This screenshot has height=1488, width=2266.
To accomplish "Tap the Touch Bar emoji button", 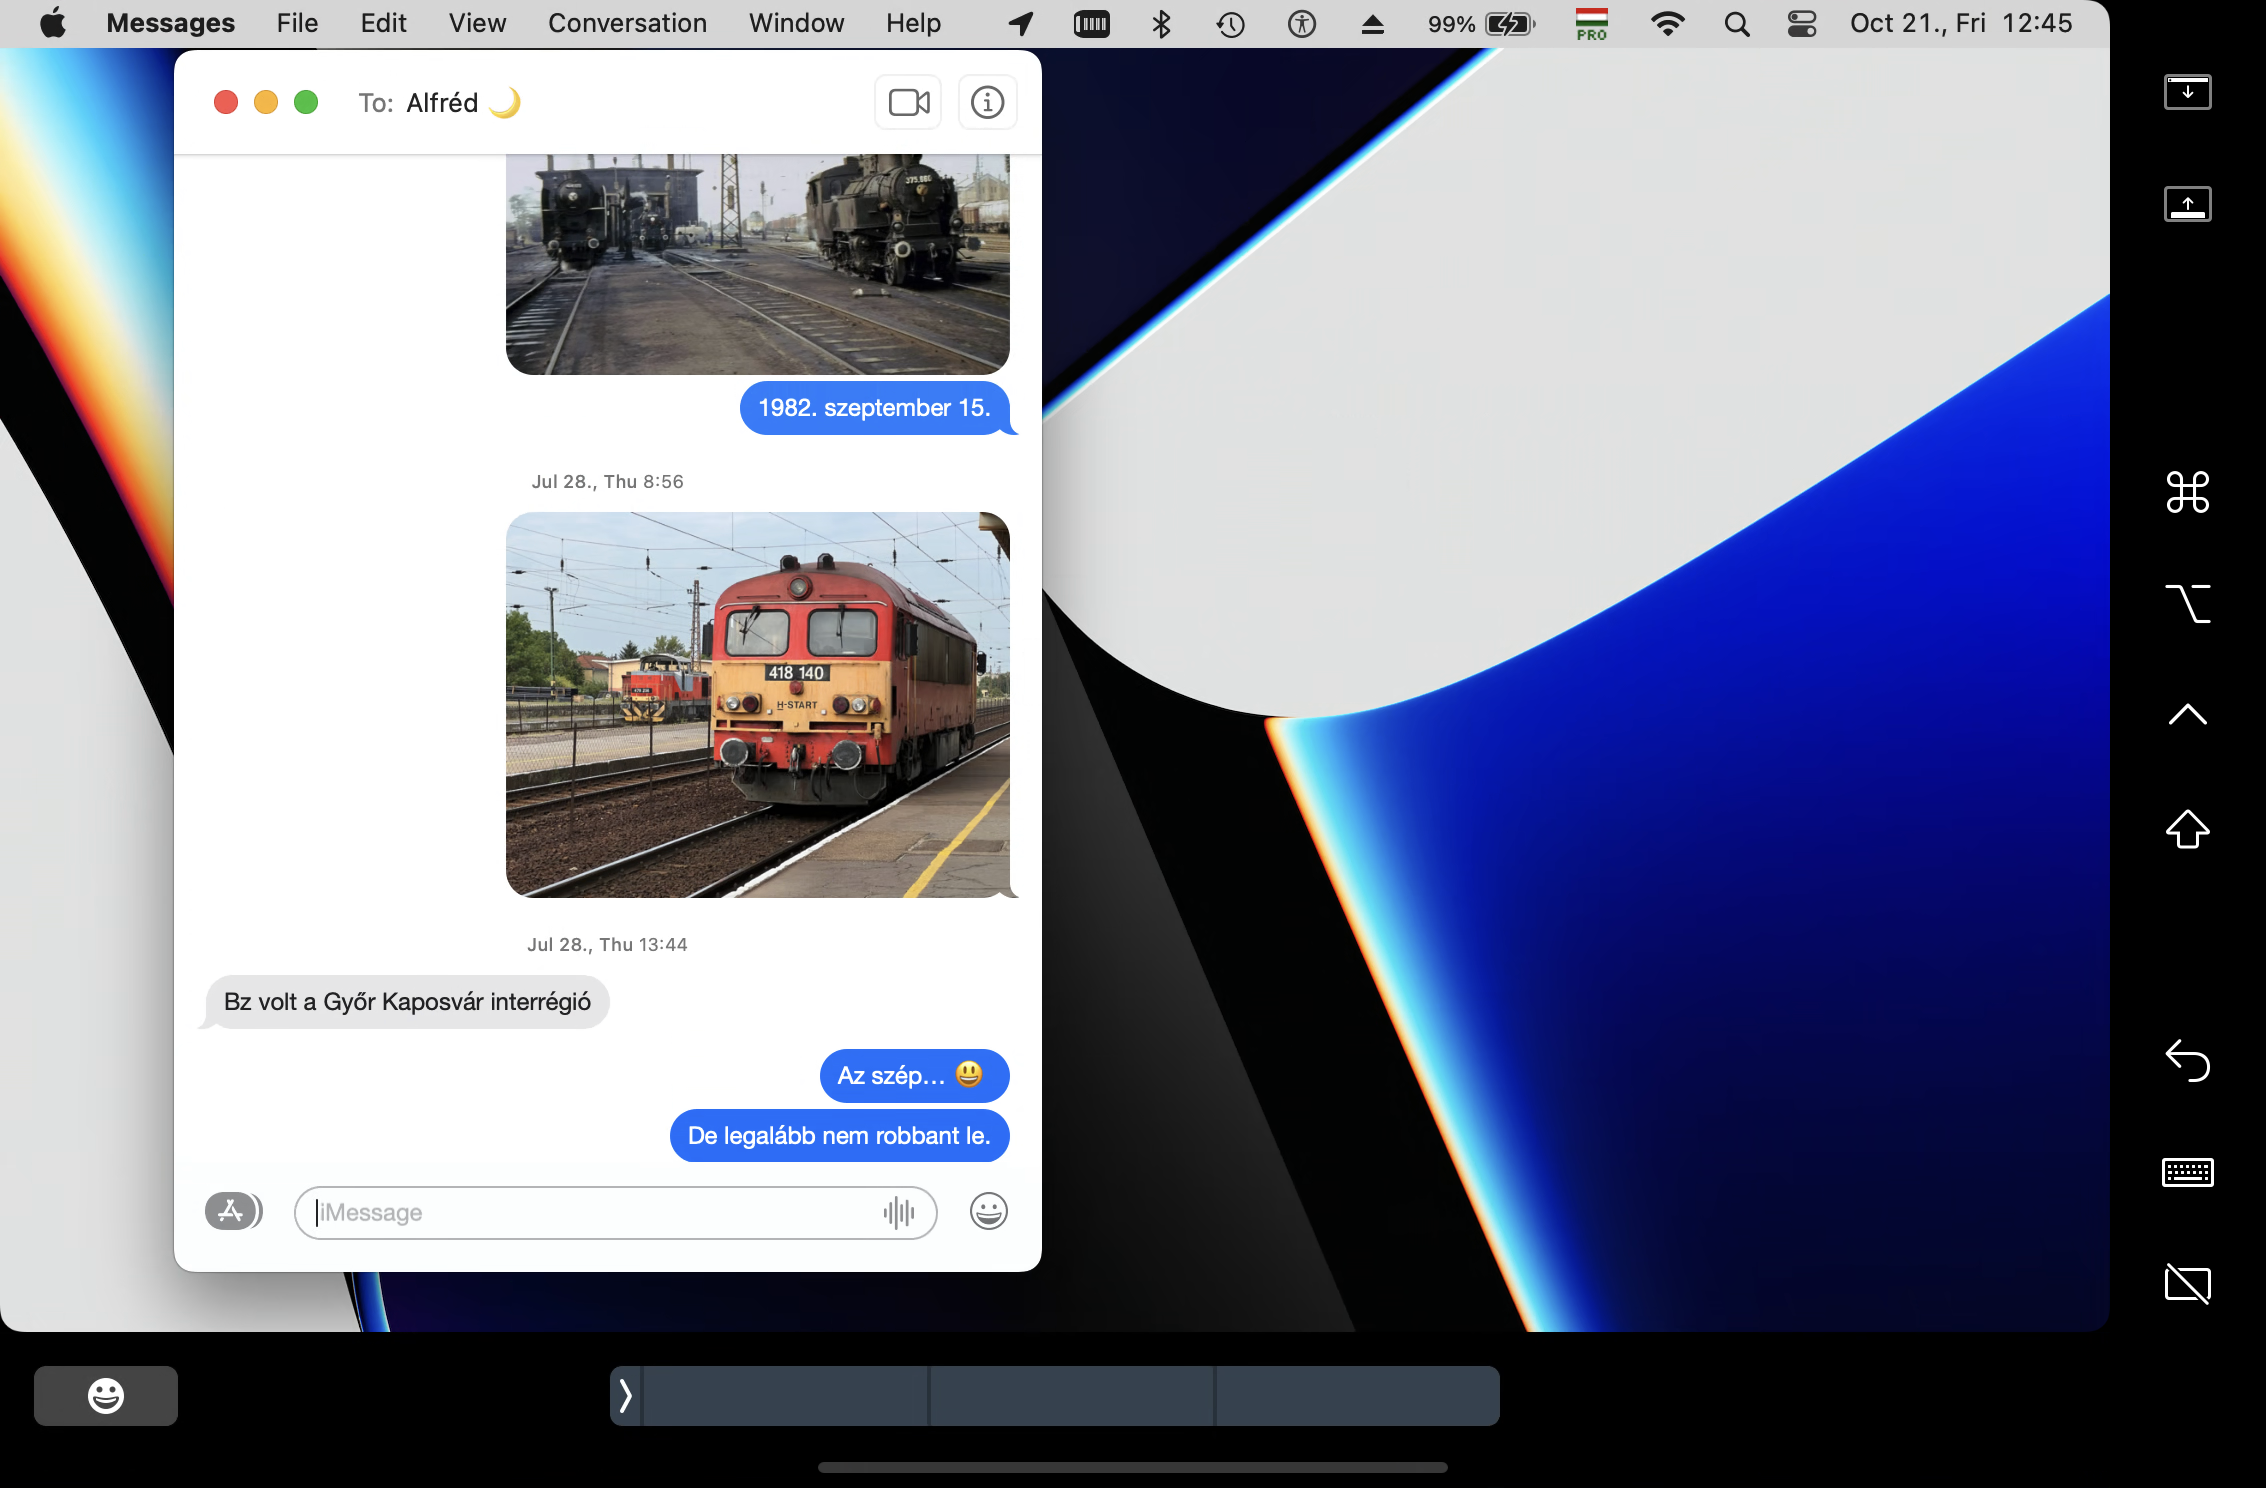I will click(x=106, y=1395).
